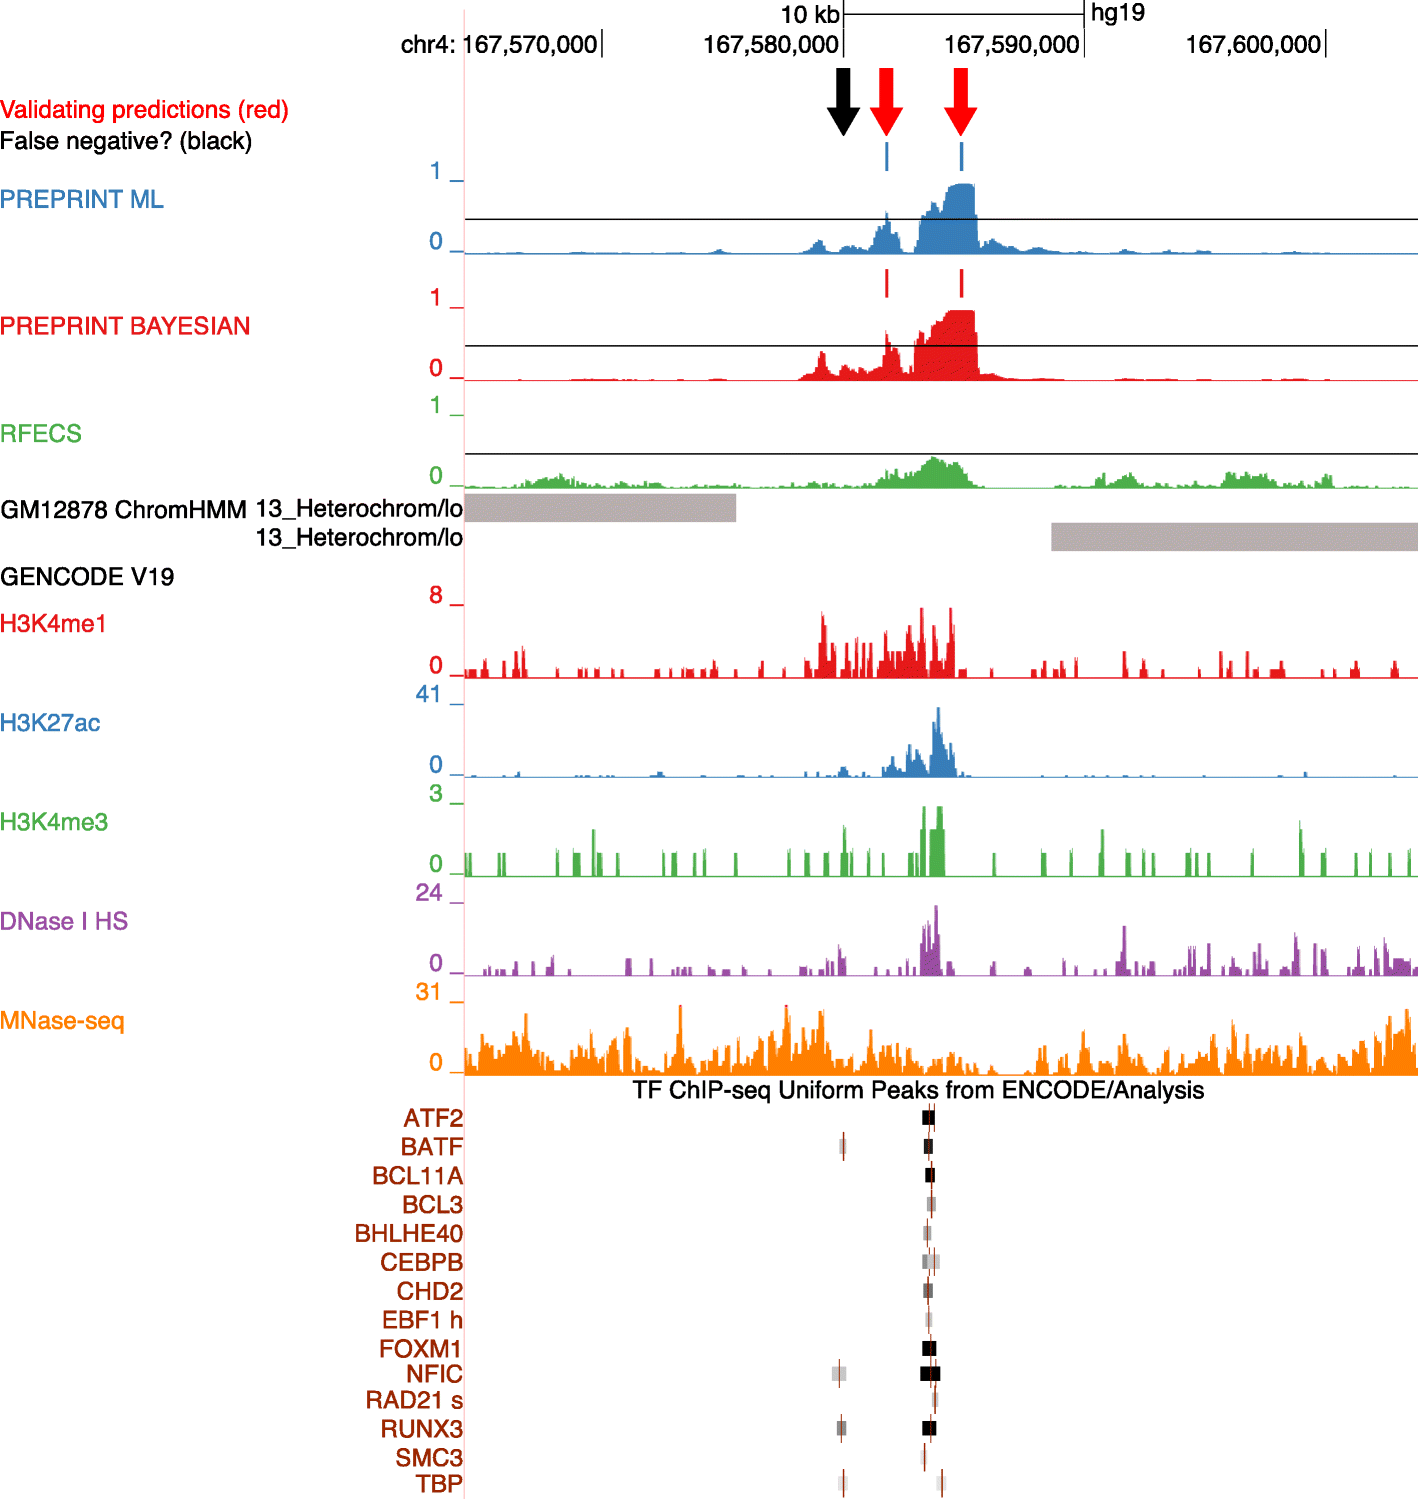Click the left gray ChromHMM heterochromatin block
Image resolution: width=1418 pixels, height=1499 pixels.
pos(600,508)
